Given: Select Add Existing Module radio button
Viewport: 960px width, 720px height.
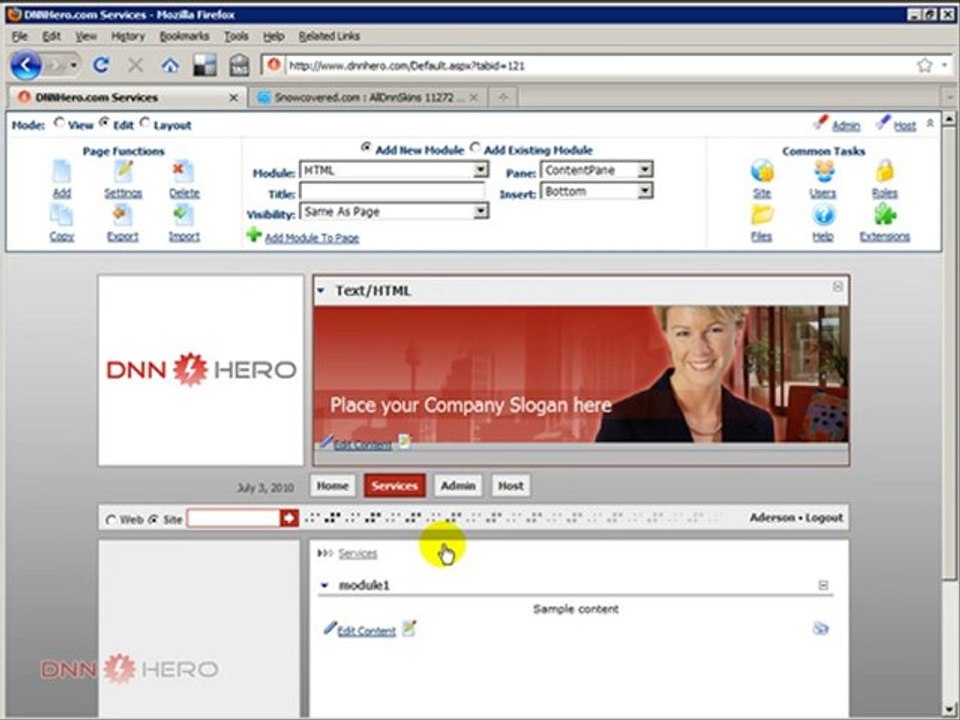Looking at the screenshot, I should pyautogui.click(x=475, y=148).
